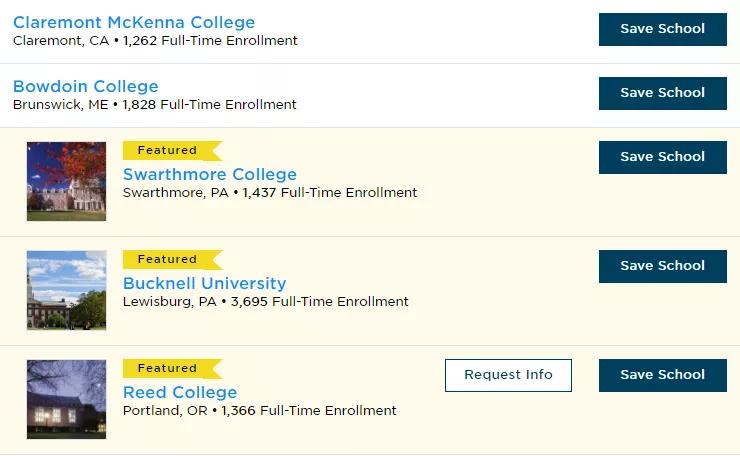Open the Bowdoin College link
This screenshot has width=740, height=456.
[86, 86]
